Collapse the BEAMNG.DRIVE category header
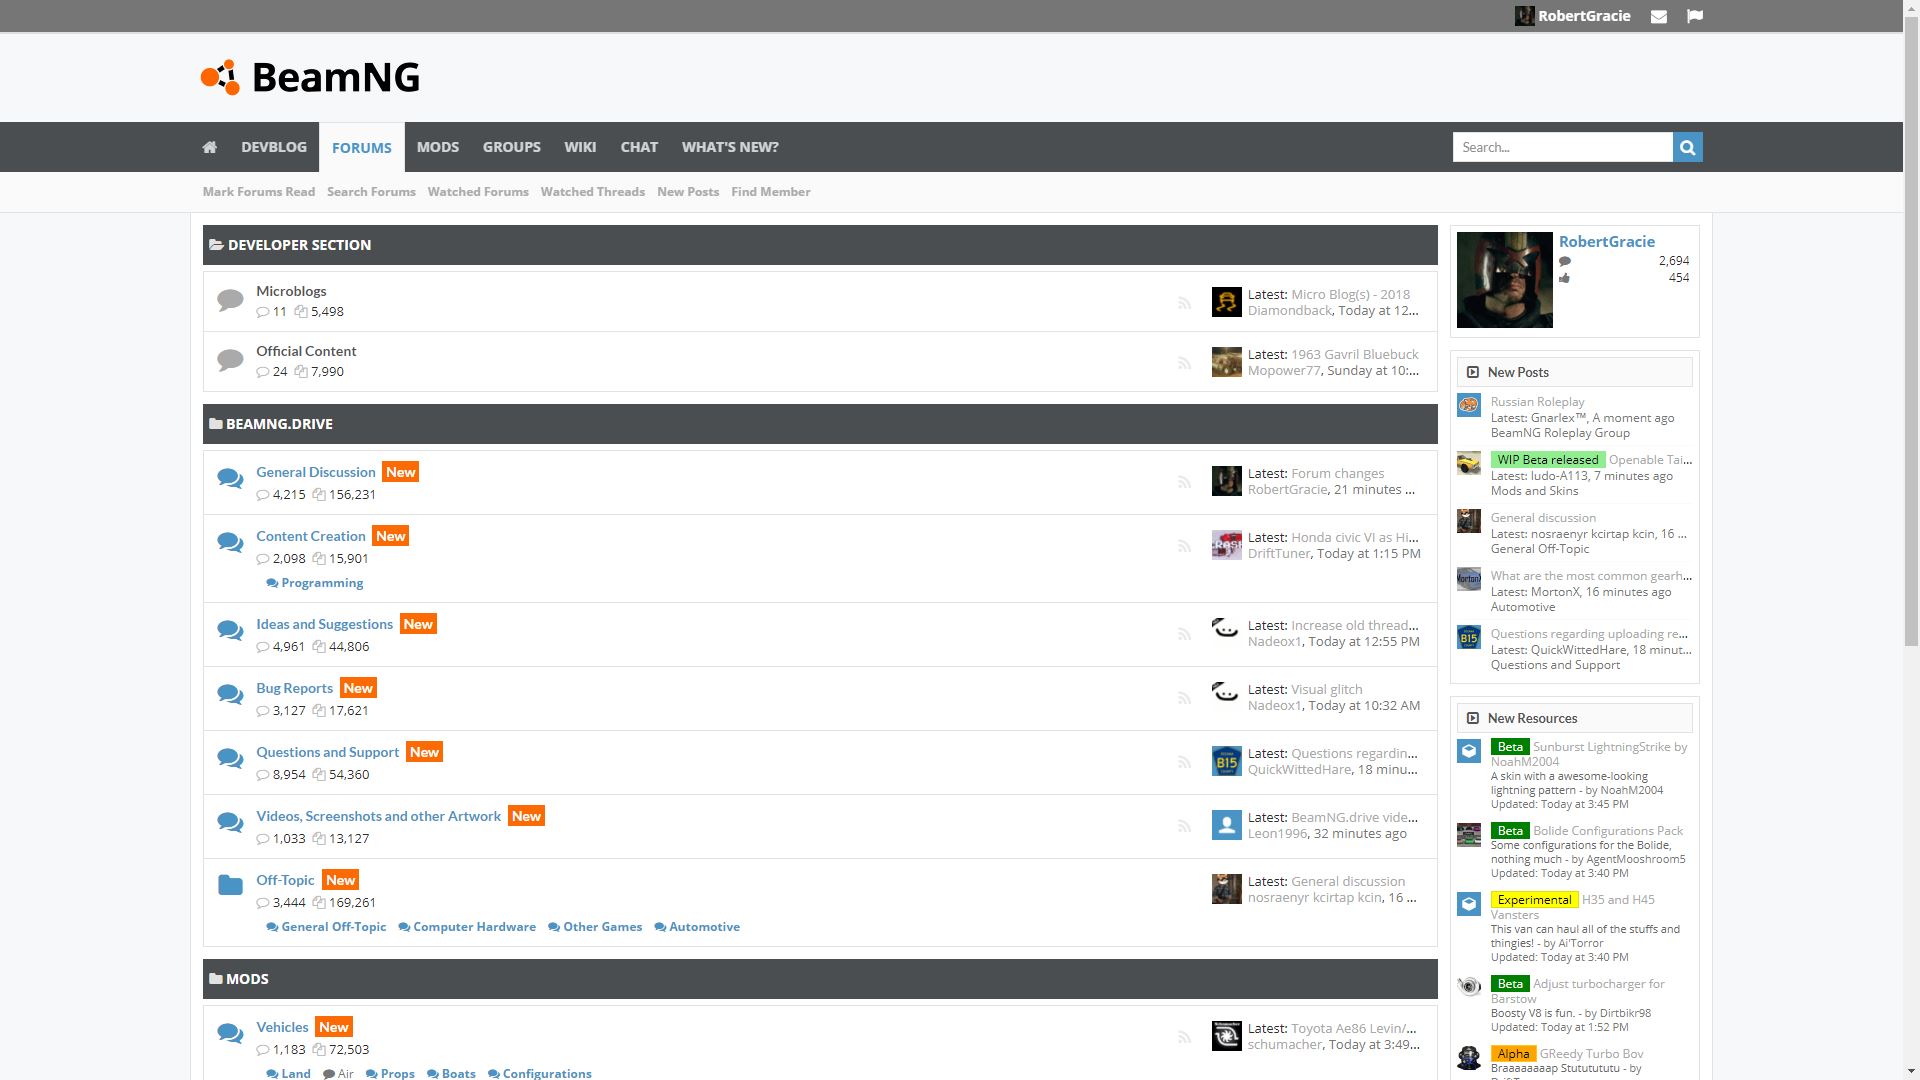The height and width of the screenshot is (1080, 1920). (x=820, y=424)
